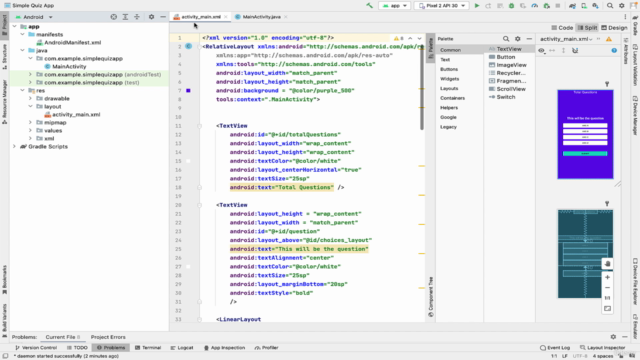Open IDE settings gear in top toolbar
The height and width of the screenshot is (360, 640).
(622, 6)
